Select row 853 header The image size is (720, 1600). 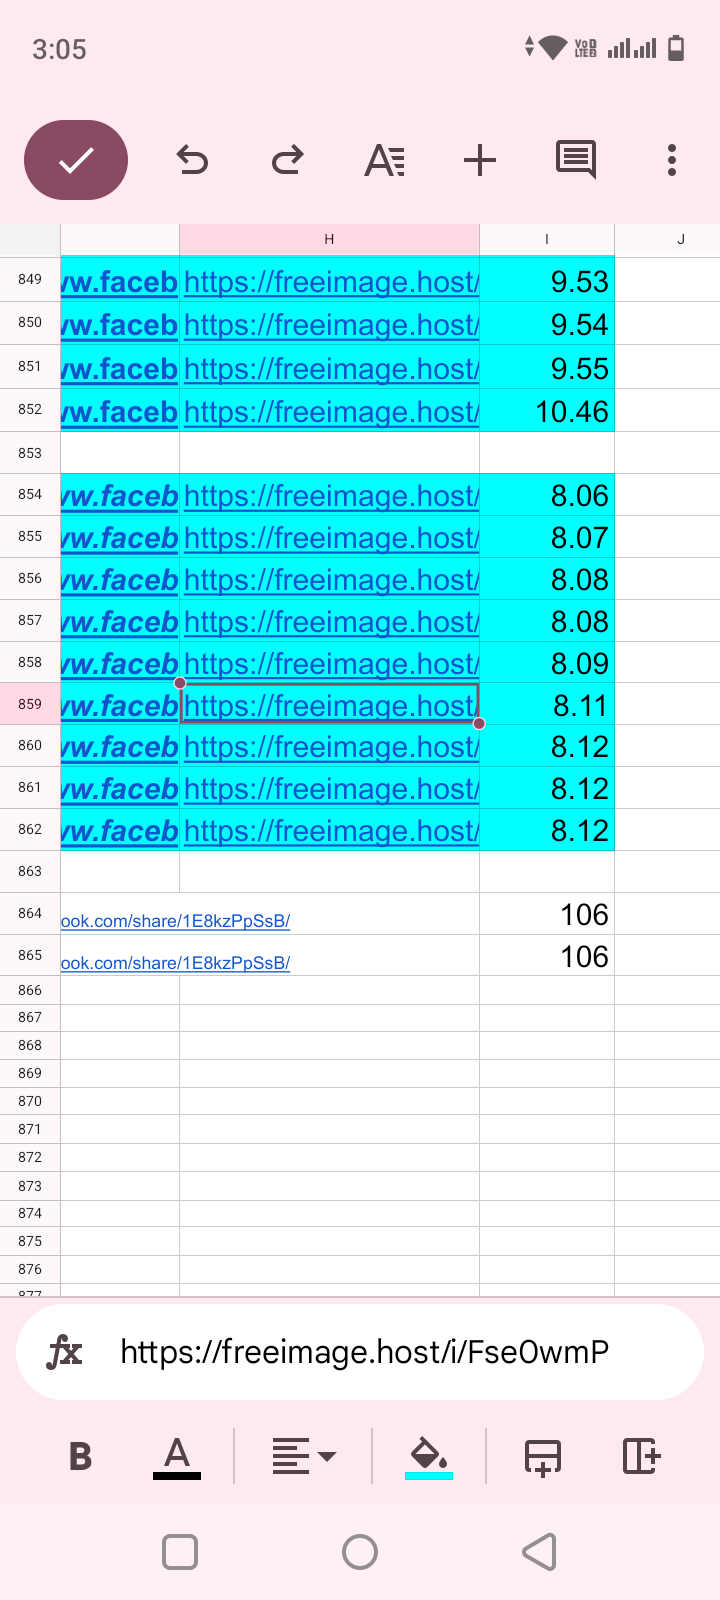pyautogui.click(x=30, y=453)
